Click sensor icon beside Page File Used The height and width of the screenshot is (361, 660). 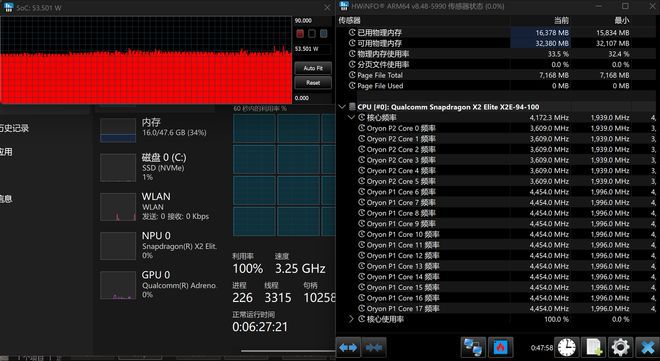(352, 85)
